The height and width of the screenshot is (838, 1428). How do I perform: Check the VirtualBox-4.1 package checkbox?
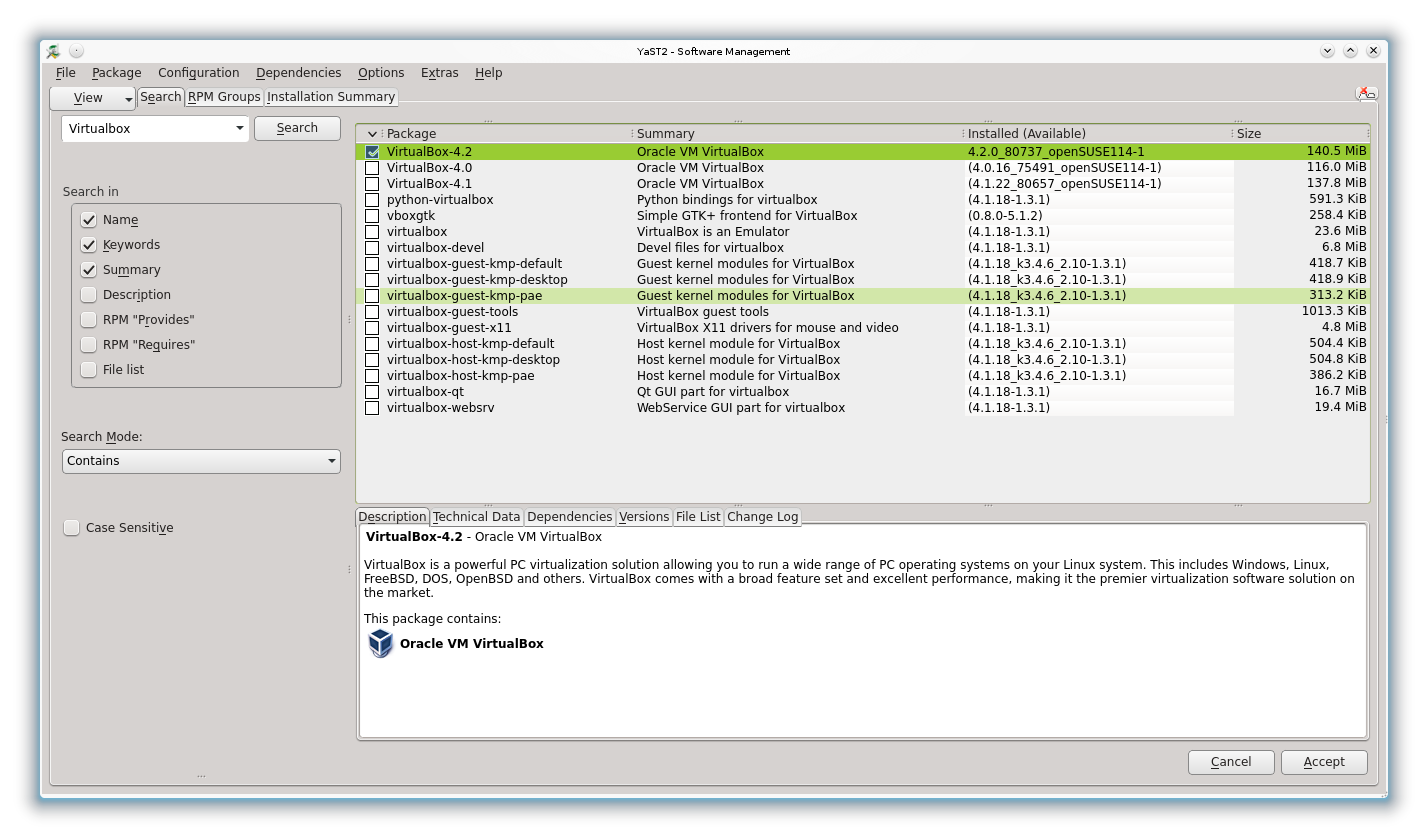pos(372,184)
